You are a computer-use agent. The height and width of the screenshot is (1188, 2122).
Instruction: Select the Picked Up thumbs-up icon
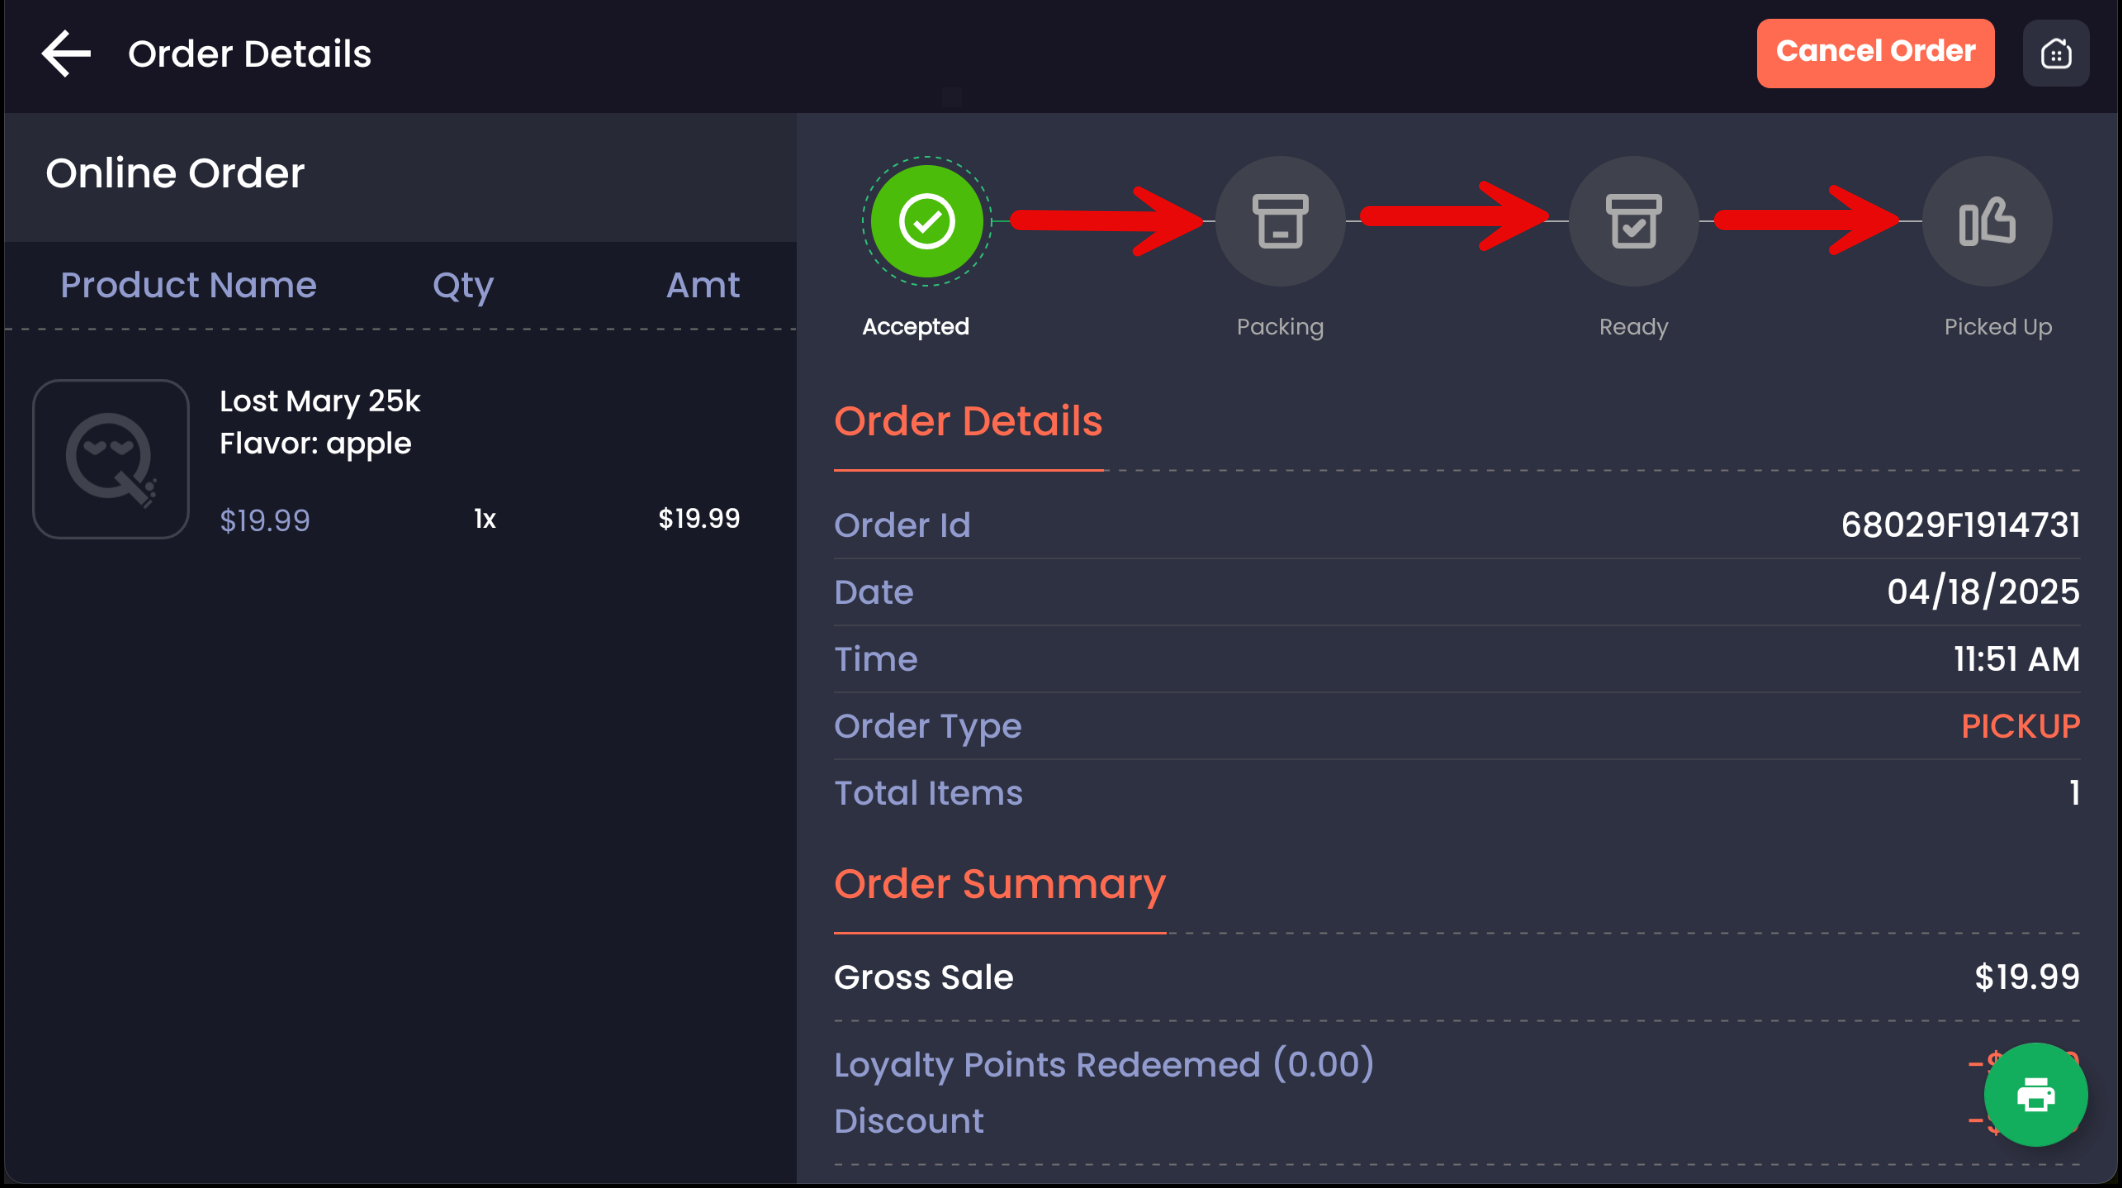(x=1986, y=221)
